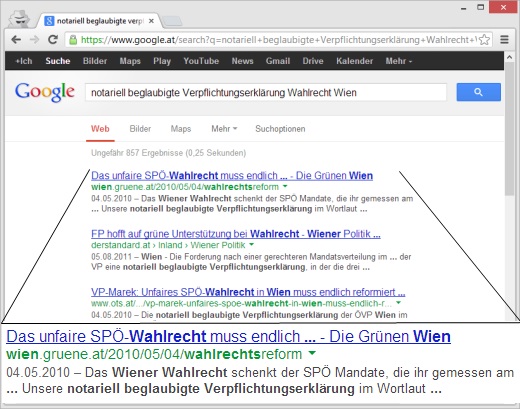Click the Google logo

pos(45,92)
